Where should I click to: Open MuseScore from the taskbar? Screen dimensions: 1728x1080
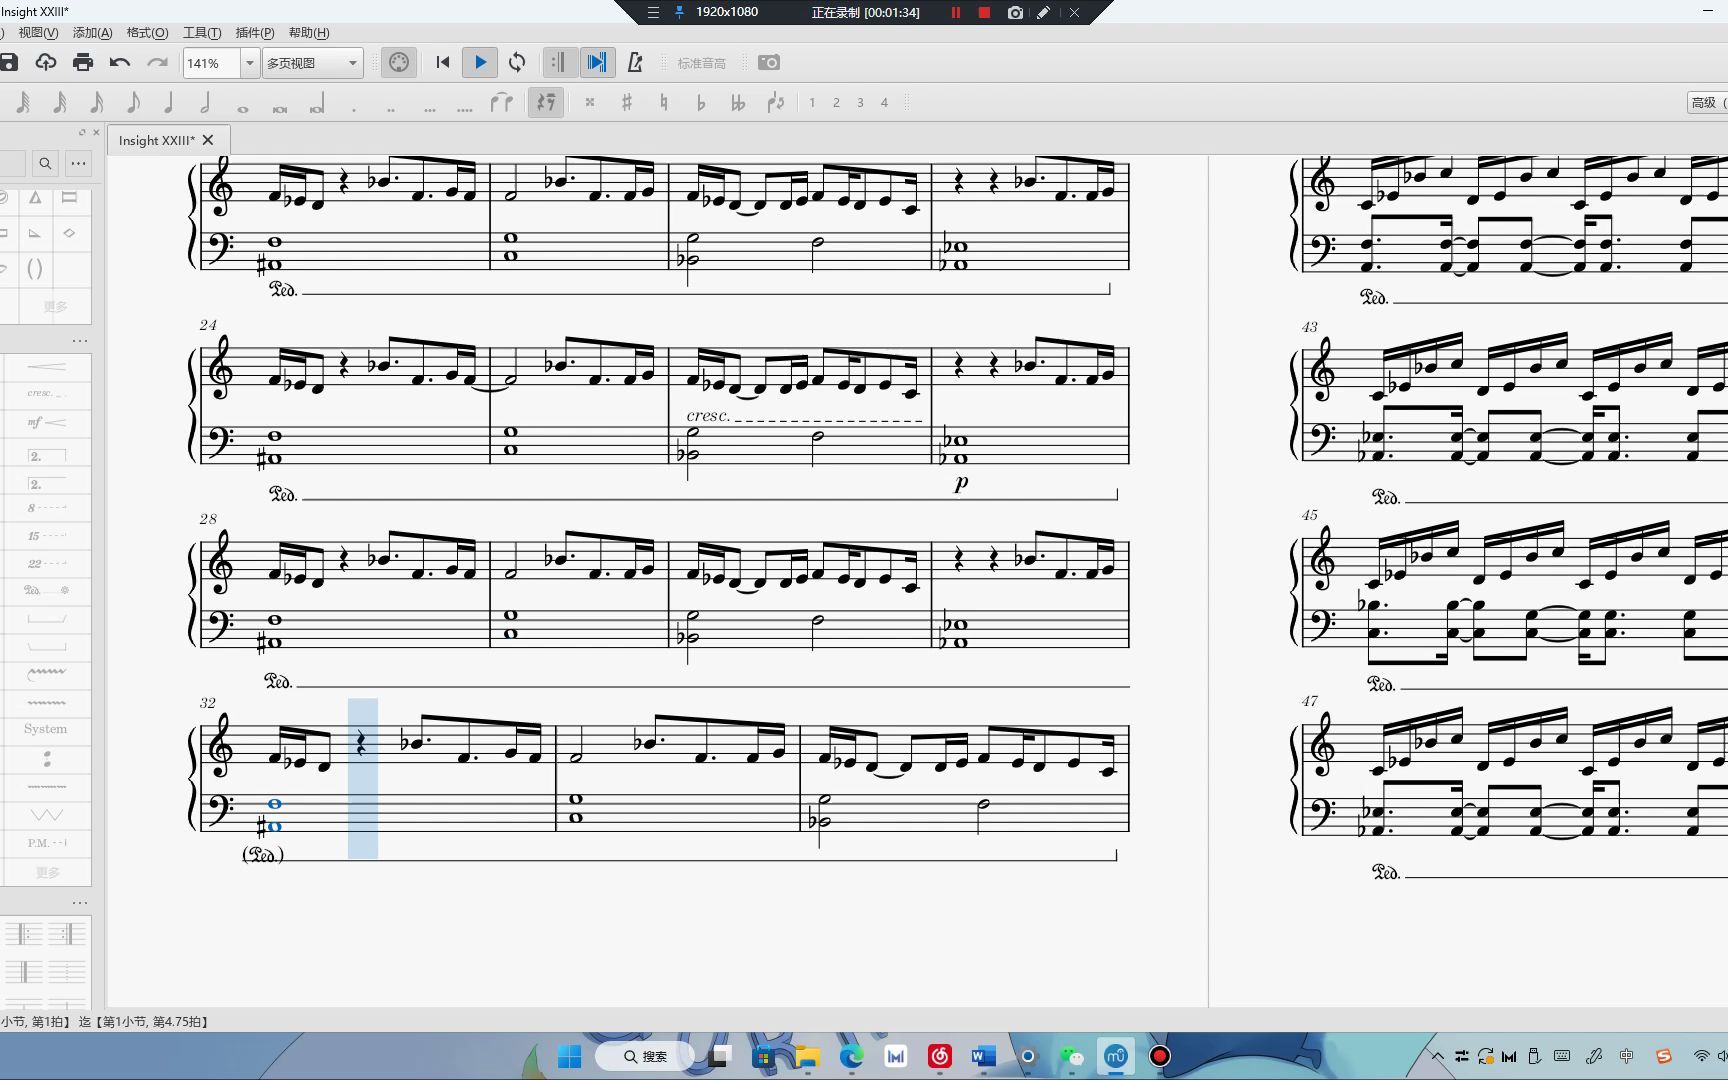[x=1116, y=1056]
